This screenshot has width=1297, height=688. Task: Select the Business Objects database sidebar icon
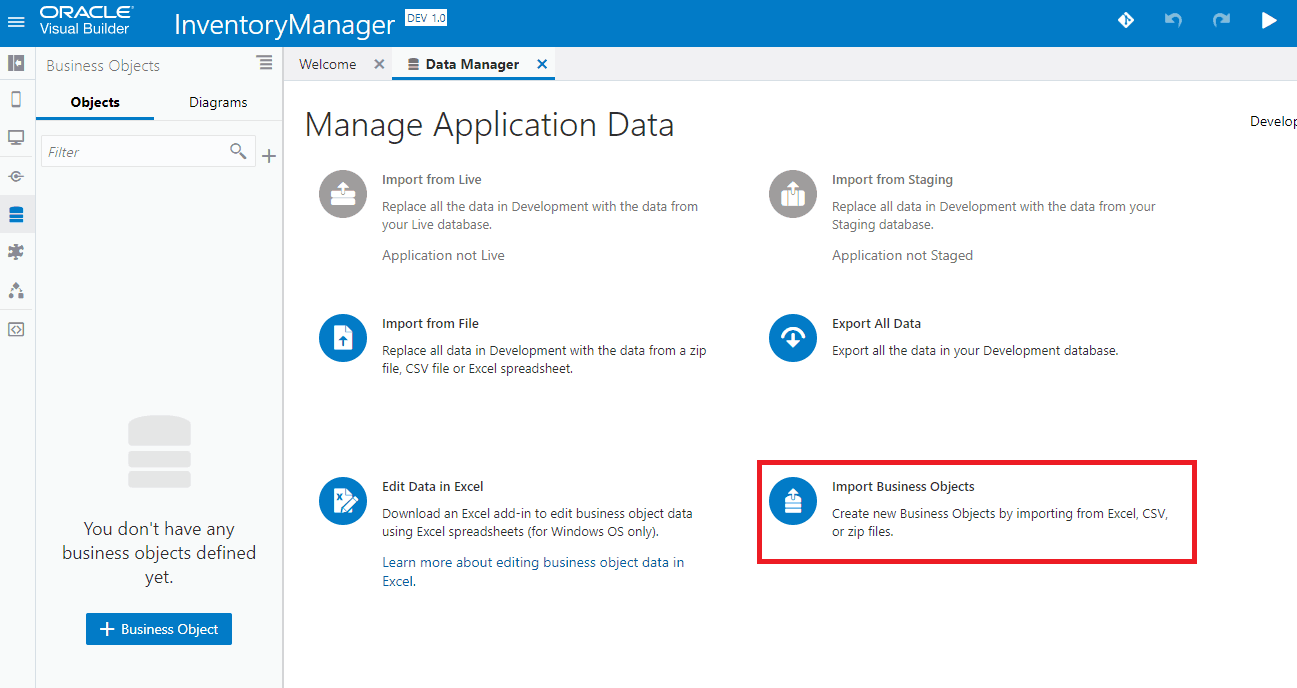tap(16, 214)
